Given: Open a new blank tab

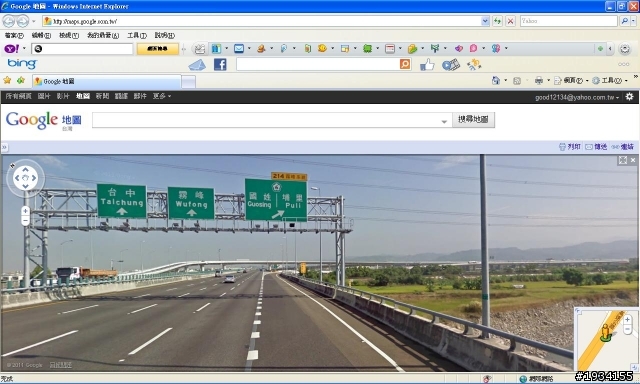Looking at the screenshot, I should (x=188, y=82).
